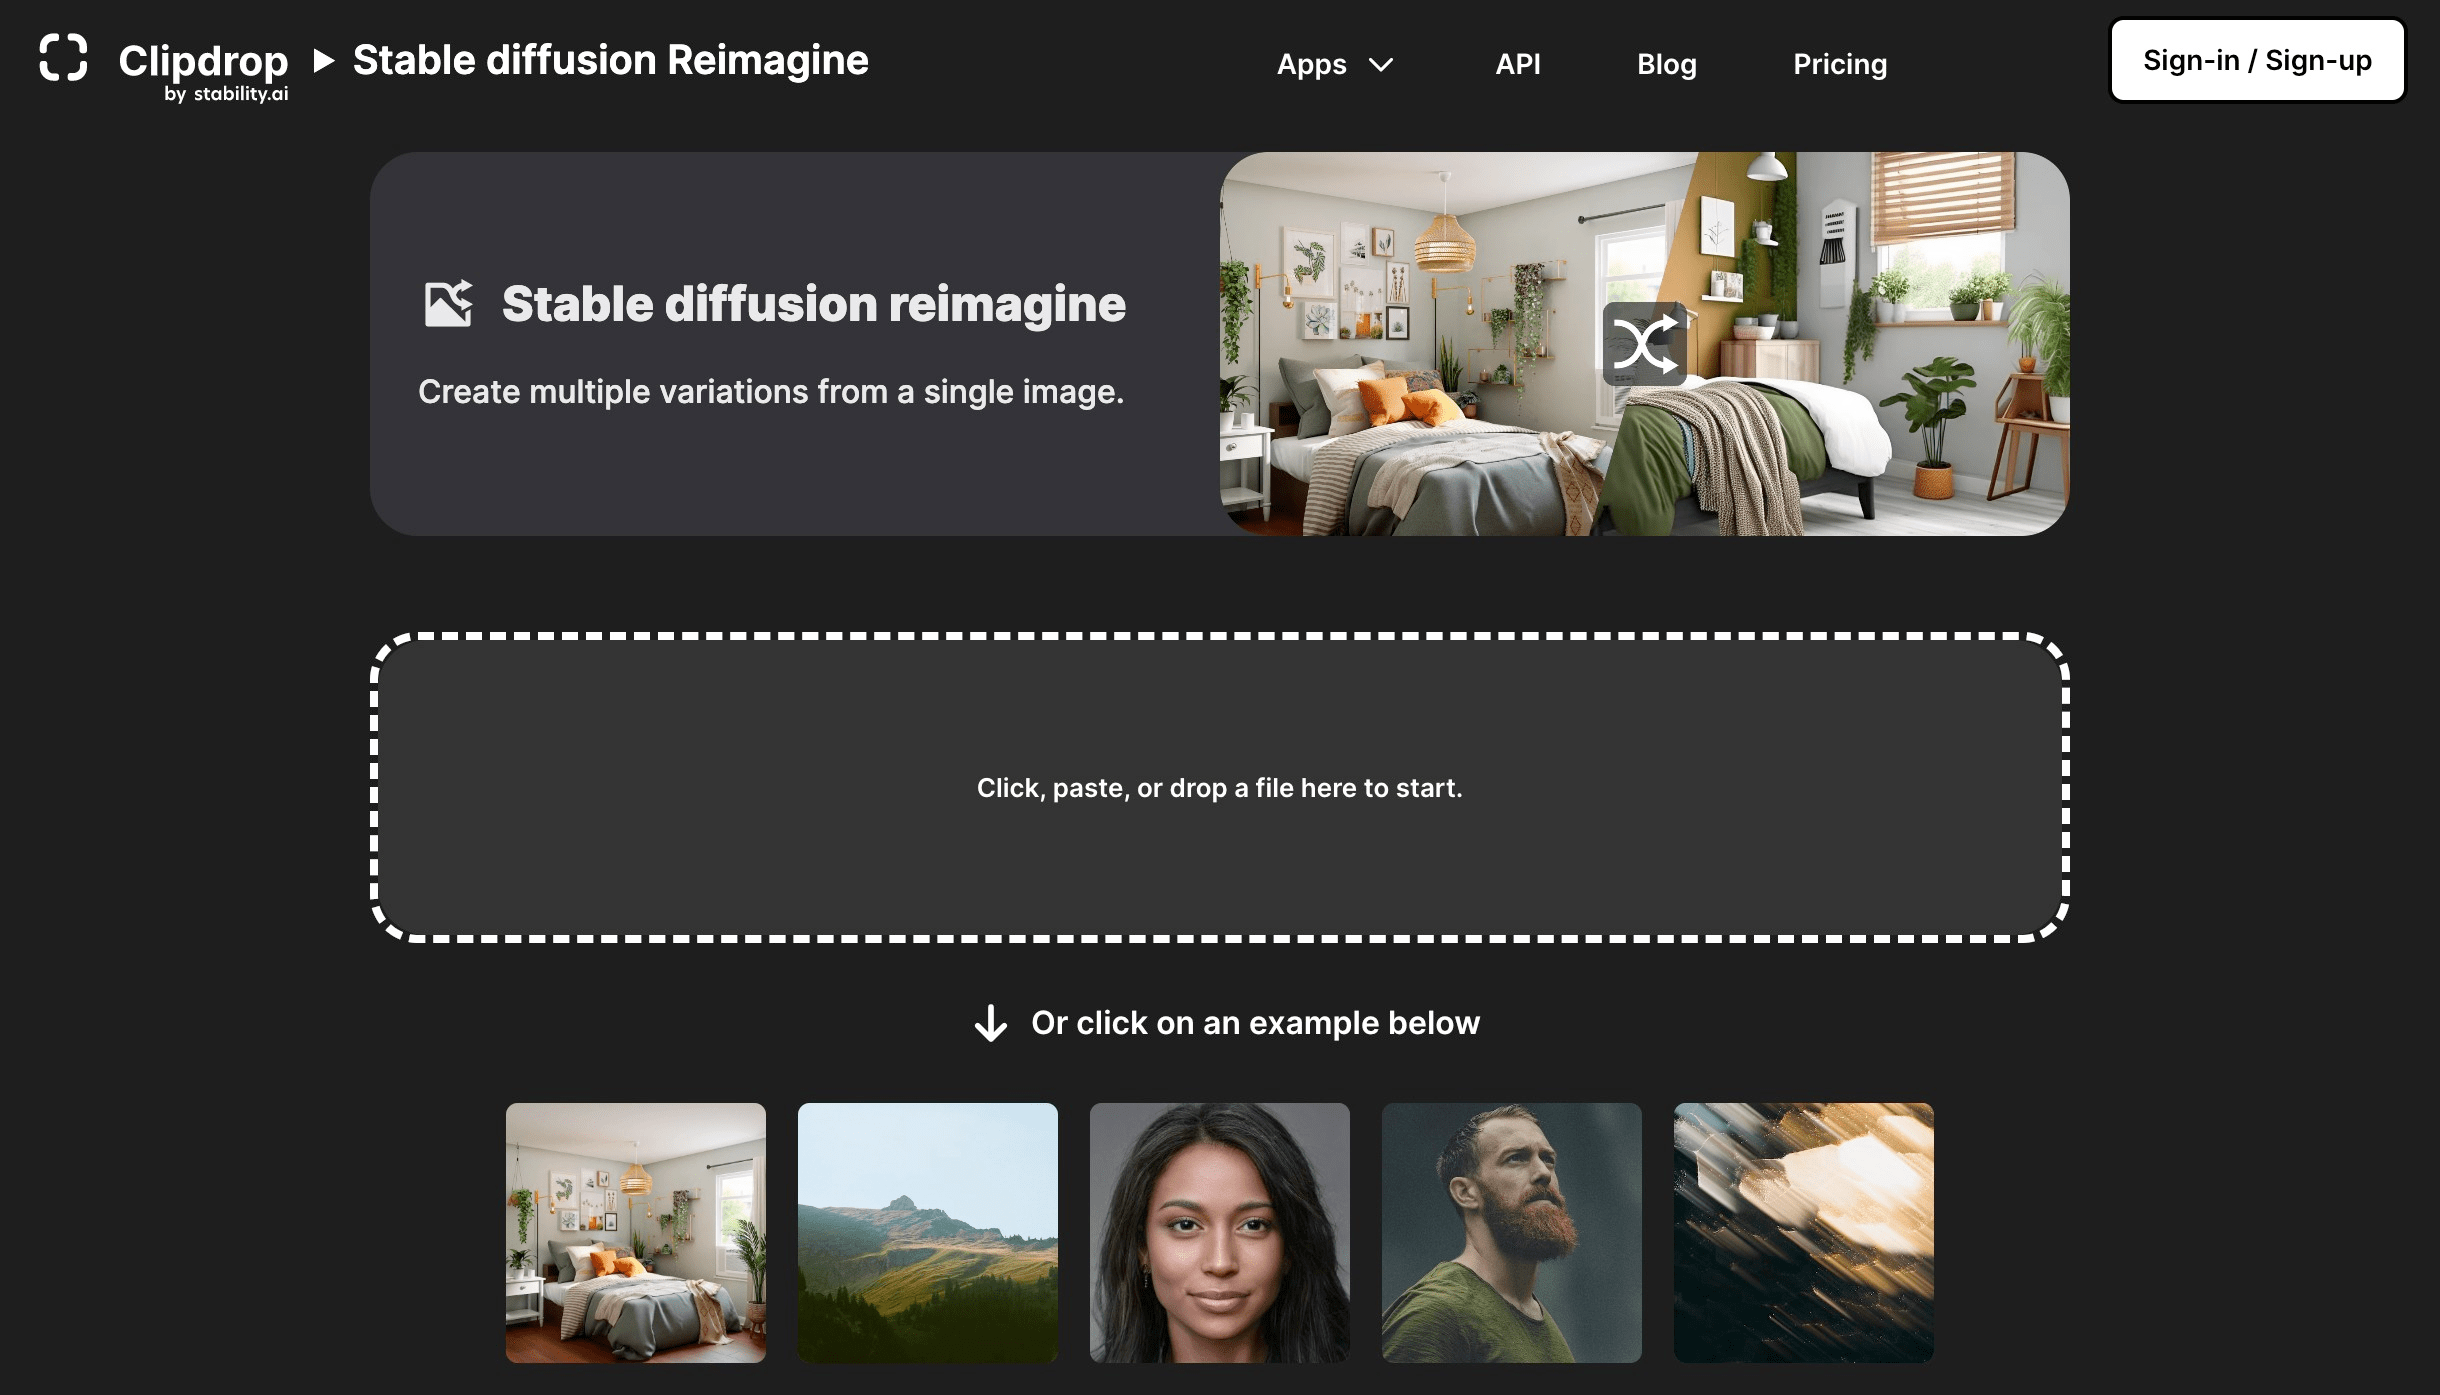Open the API page
Screen dimensions: 2440x1395
(1517, 64)
